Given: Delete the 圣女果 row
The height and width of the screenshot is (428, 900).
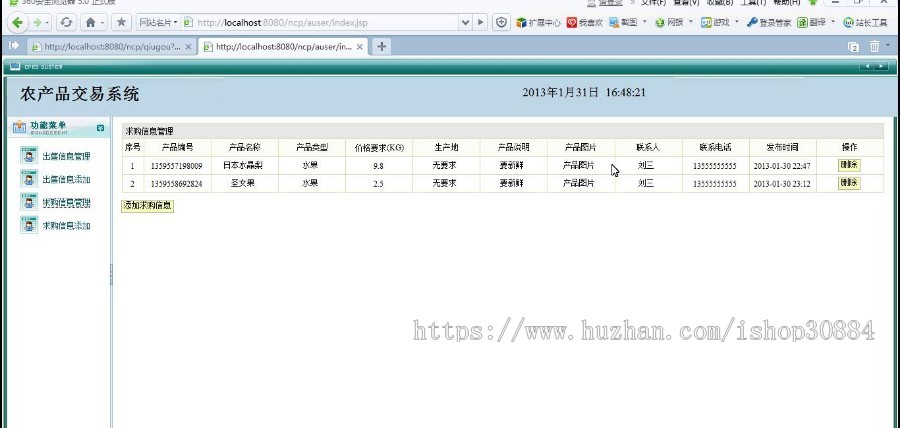Looking at the screenshot, I should (x=849, y=182).
